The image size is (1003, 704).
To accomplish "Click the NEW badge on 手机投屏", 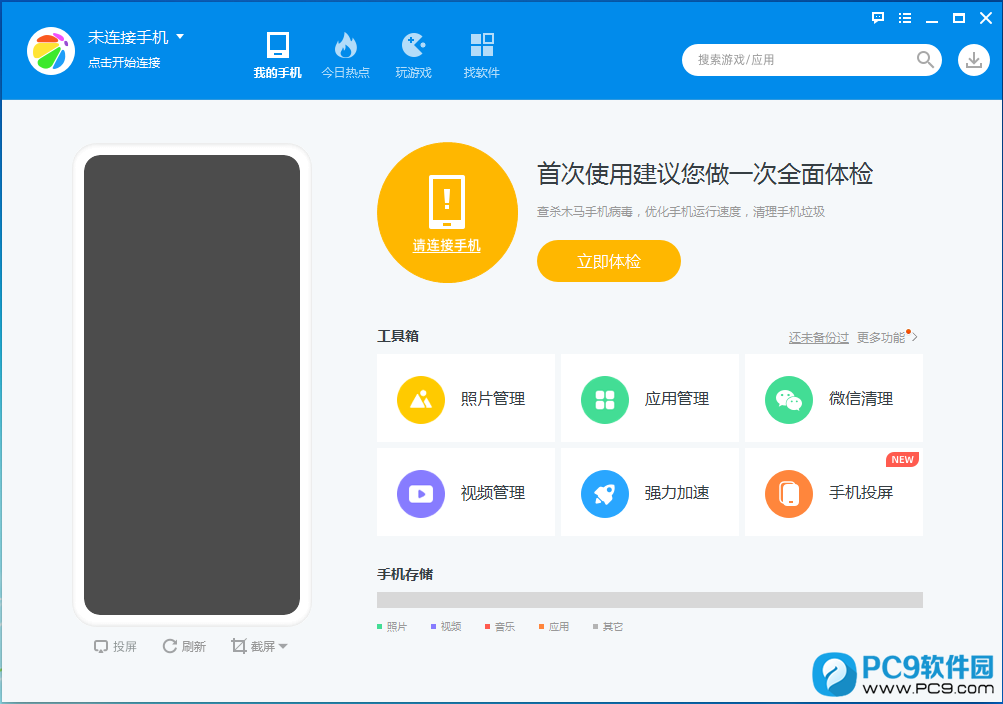I will [x=902, y=459].
